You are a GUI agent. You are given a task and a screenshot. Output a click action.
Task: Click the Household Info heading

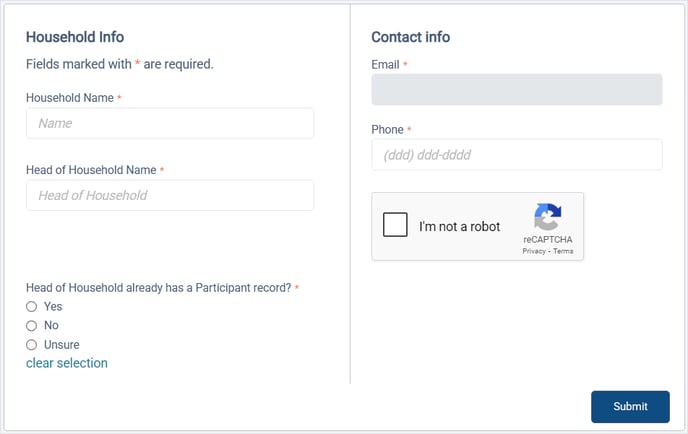coord(75,37)
